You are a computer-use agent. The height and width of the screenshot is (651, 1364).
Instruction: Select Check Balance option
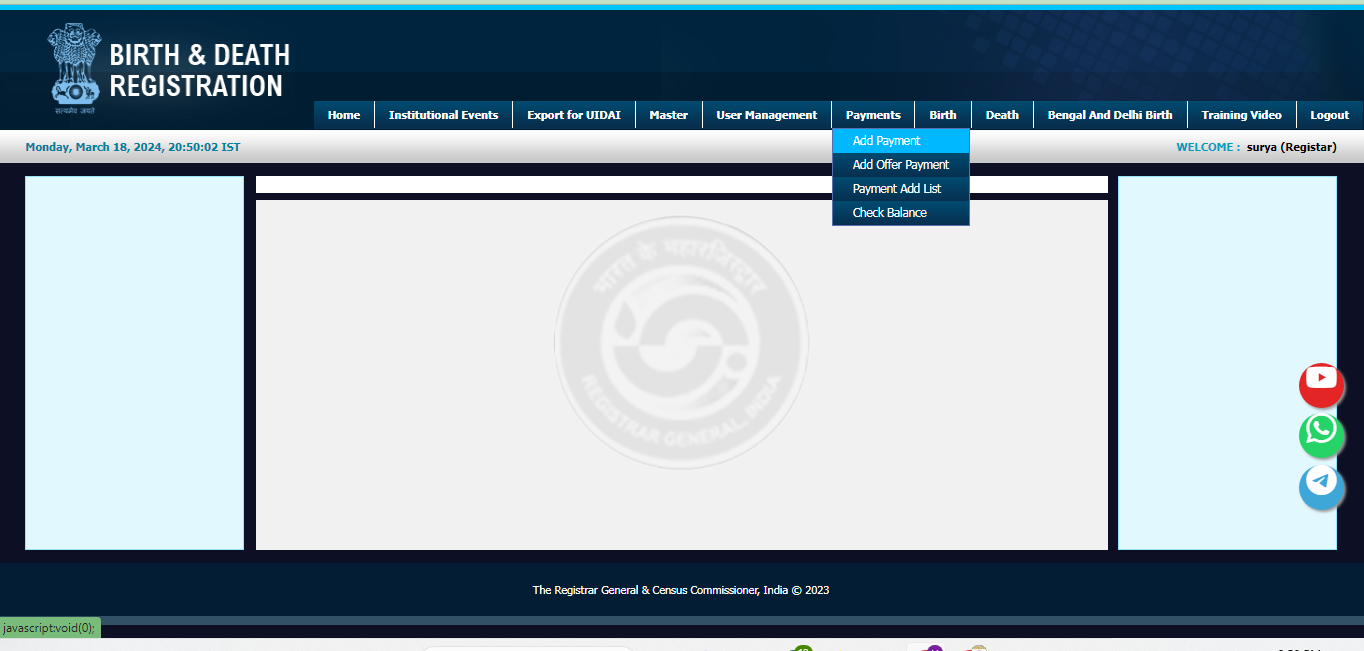pyautogui.click(x=889, y=212)
